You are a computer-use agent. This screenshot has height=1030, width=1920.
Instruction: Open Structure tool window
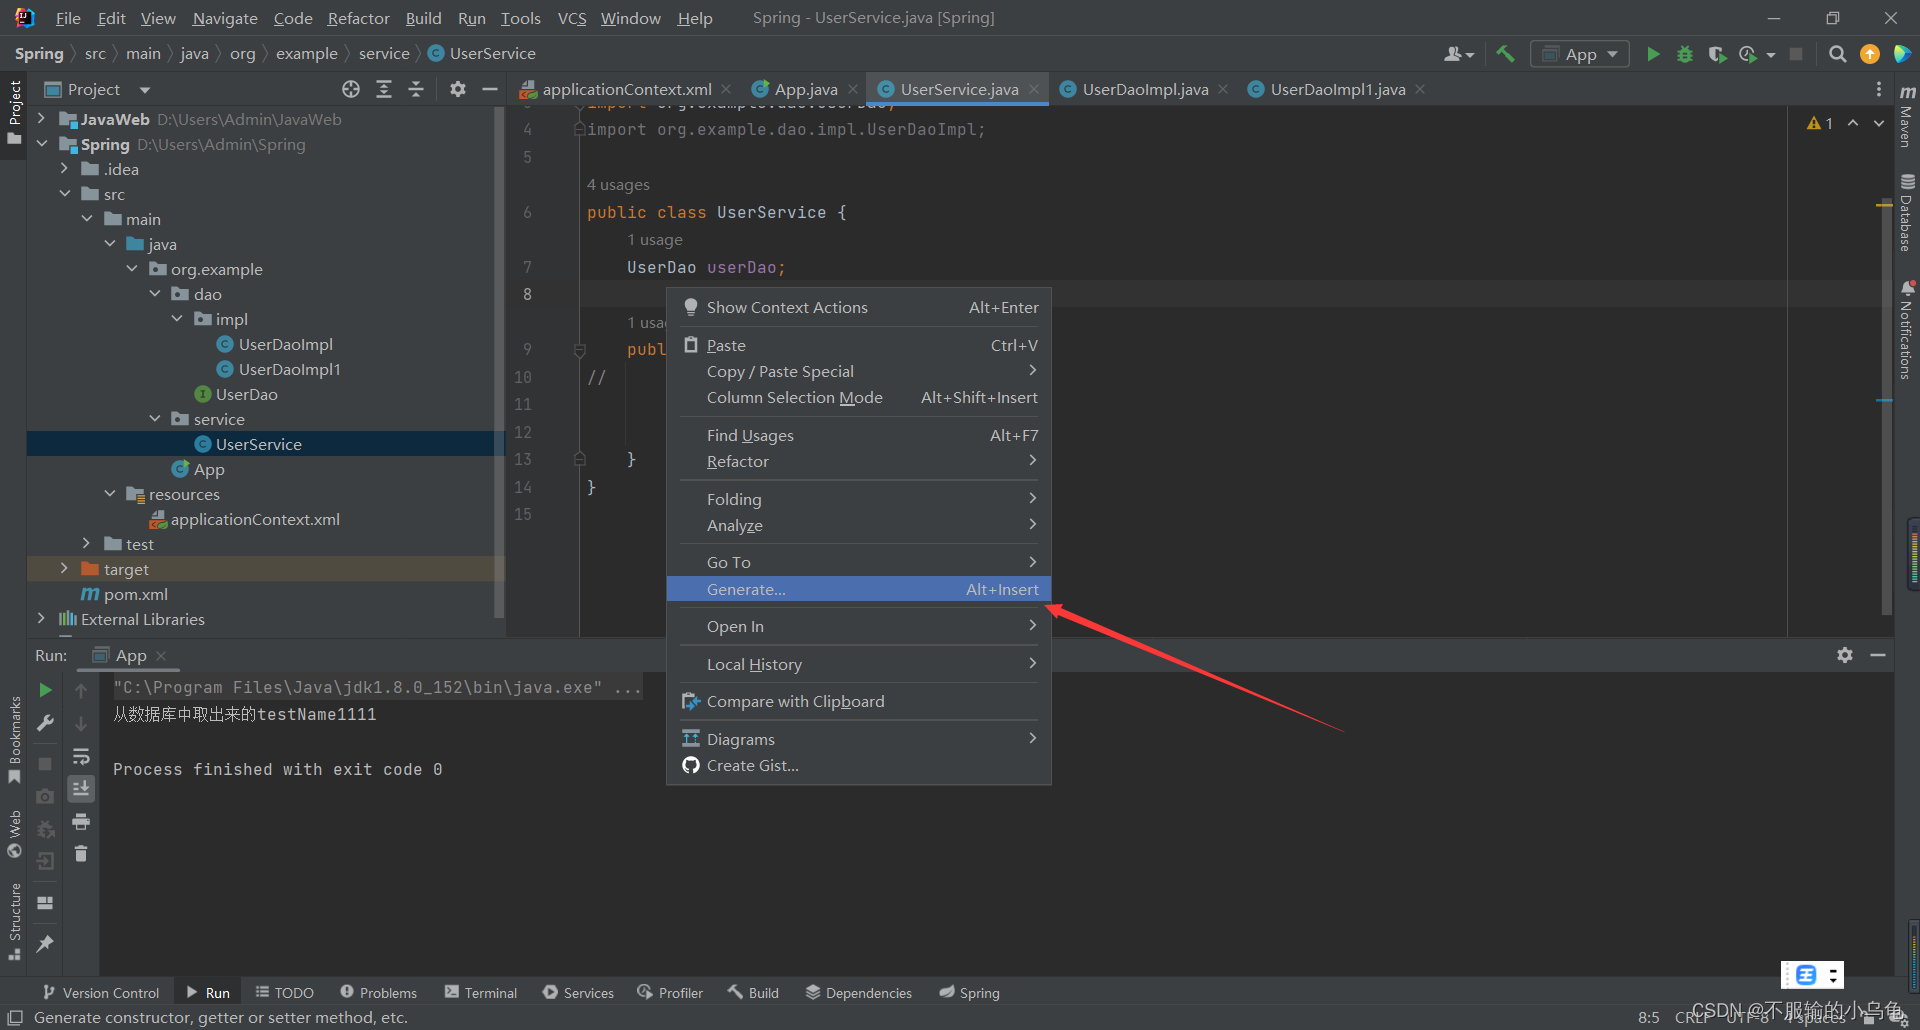14,922
